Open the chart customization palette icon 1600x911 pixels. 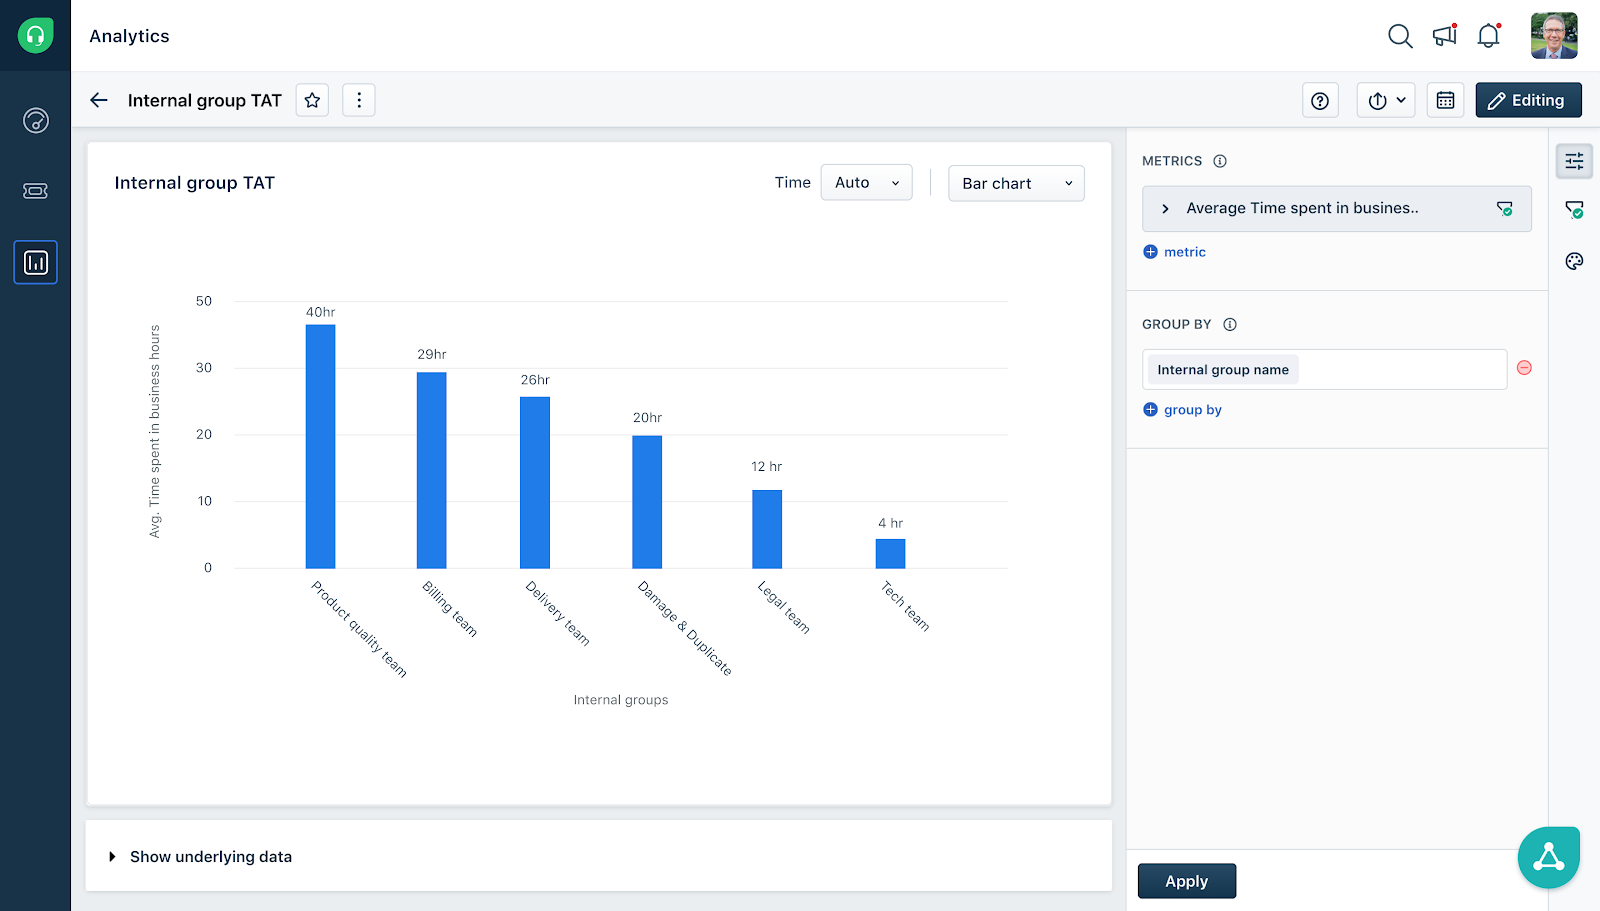click(1573, 261)
